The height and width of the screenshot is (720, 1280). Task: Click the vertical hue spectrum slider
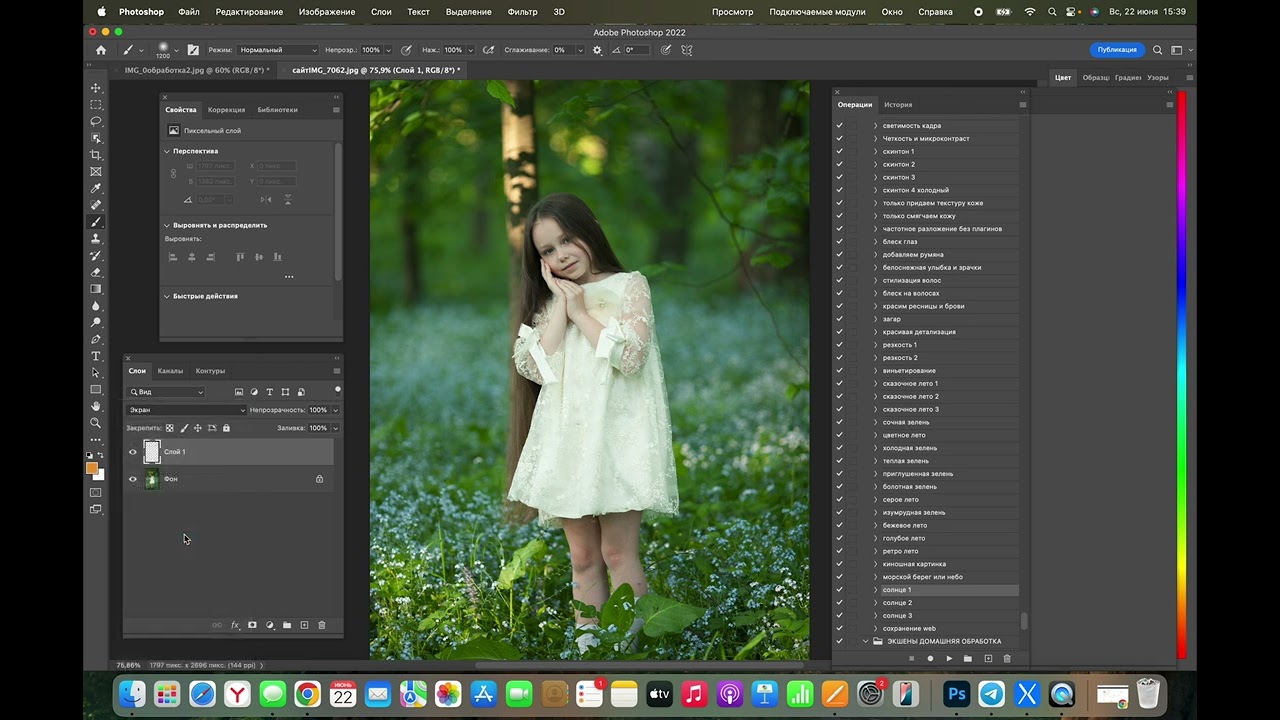point(1181,375)
